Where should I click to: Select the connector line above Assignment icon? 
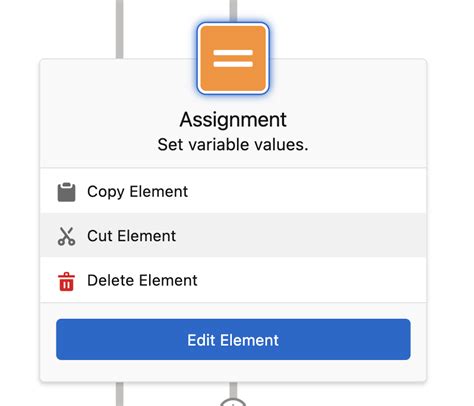click(x=233, y=11)
